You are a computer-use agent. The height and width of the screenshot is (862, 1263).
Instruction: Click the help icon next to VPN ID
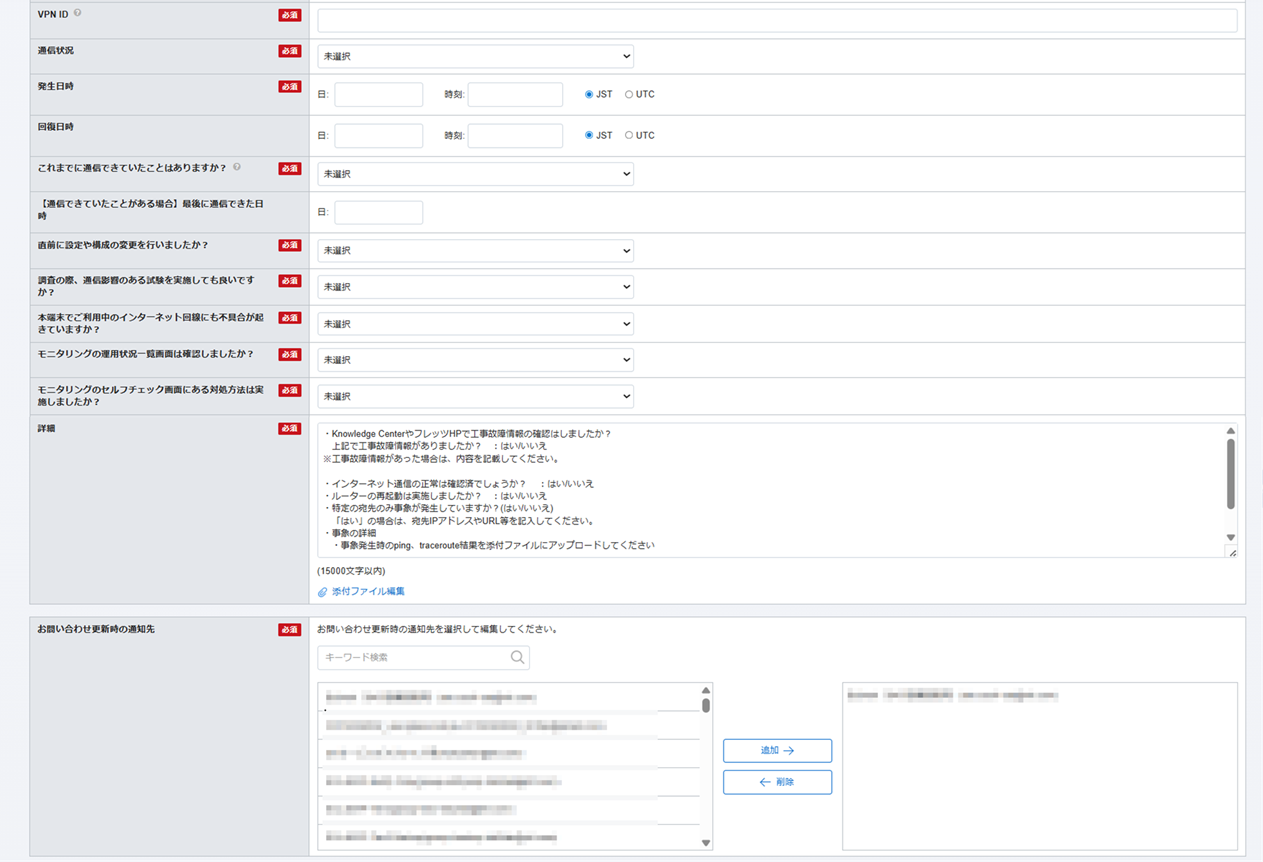78,14
